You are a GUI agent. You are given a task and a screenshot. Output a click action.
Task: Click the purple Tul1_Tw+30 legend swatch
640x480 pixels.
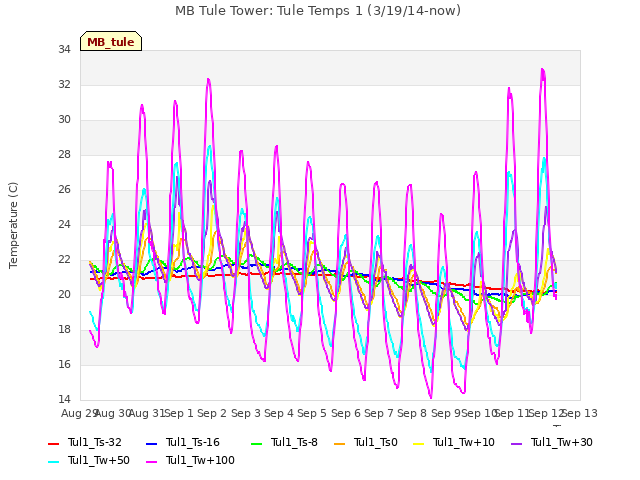[x=516, y=443]
